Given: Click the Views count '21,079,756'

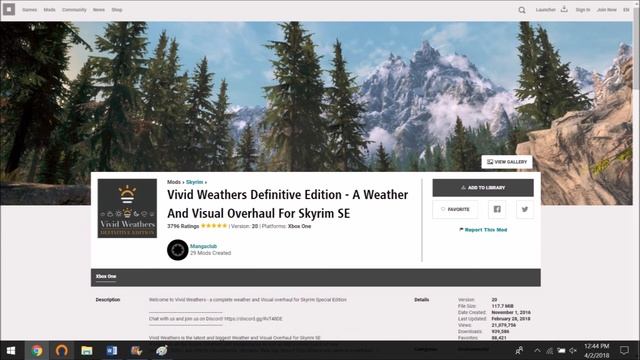Looking at the screenshot, I should [504, 325].
